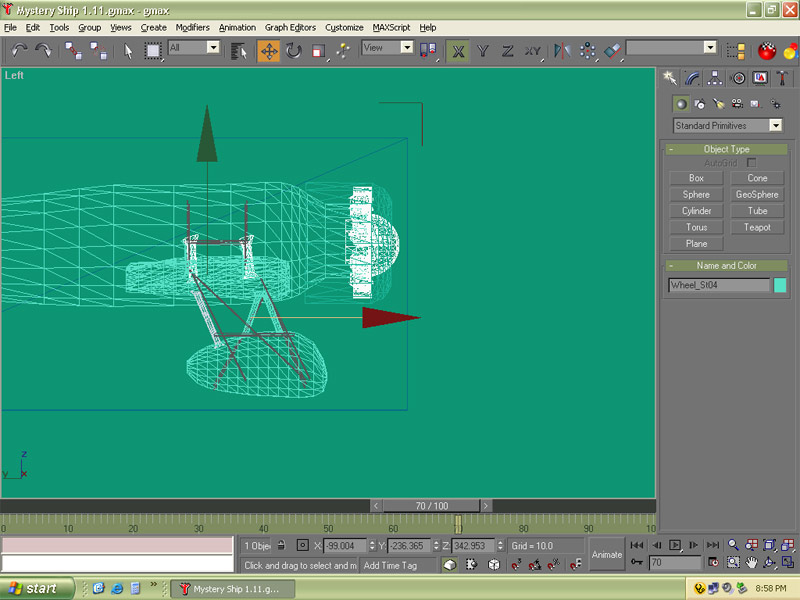Viewport: 800px width, 600px height.
Task: Click the object color swatch beside Wheel_St04
Action: pos(780,285)
